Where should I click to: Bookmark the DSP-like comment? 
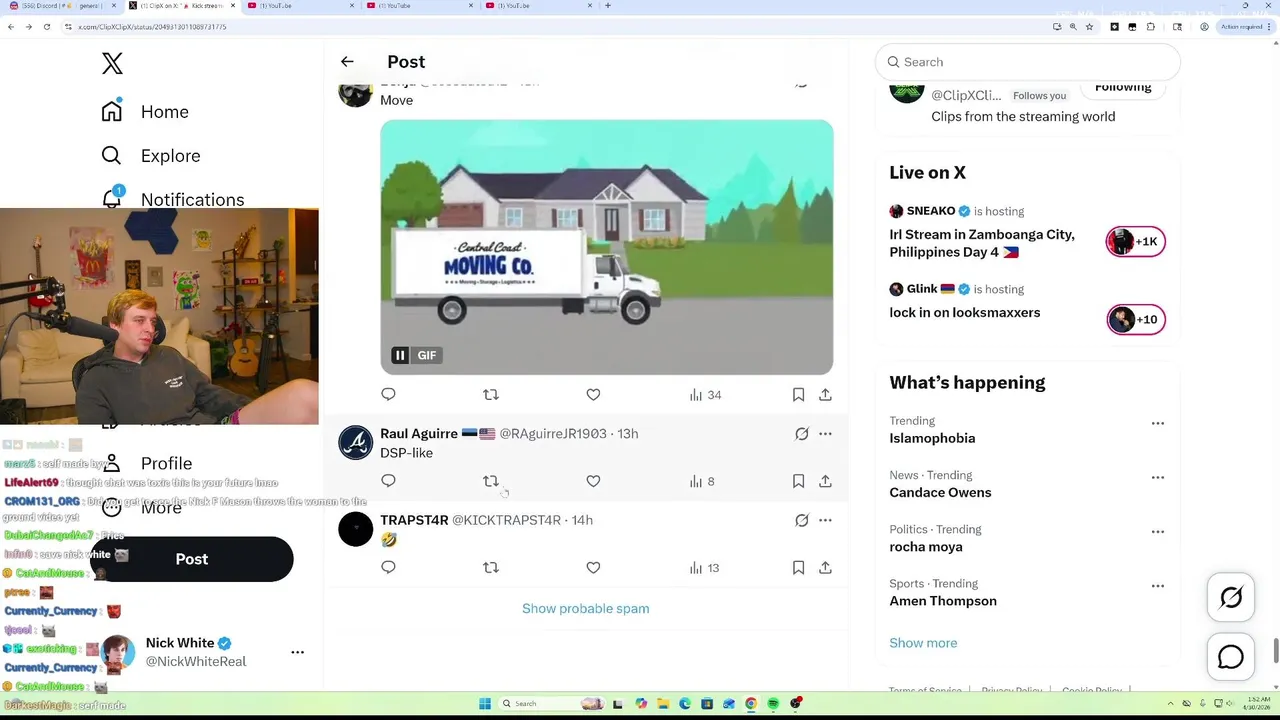tap(798, 481)
